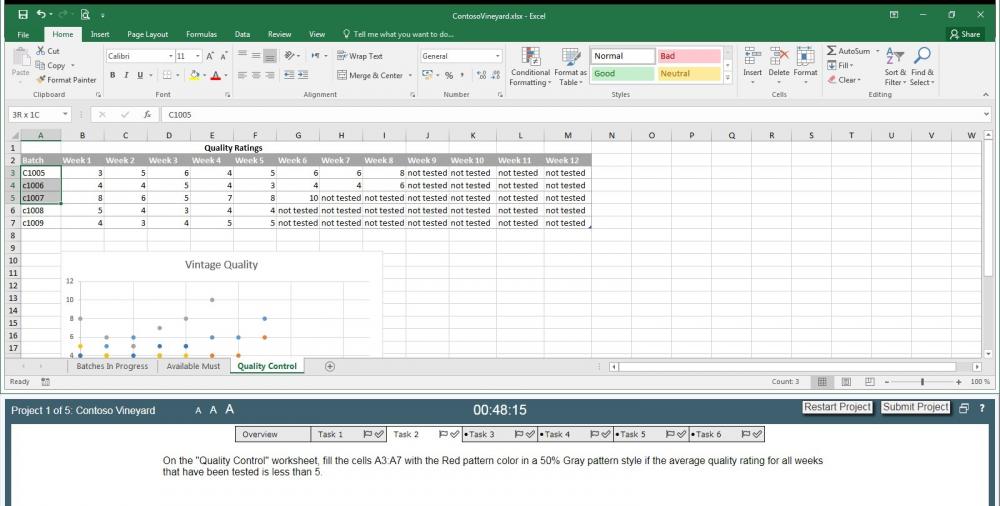Apply Bad cell style swatch

click(x=689, y=56)
